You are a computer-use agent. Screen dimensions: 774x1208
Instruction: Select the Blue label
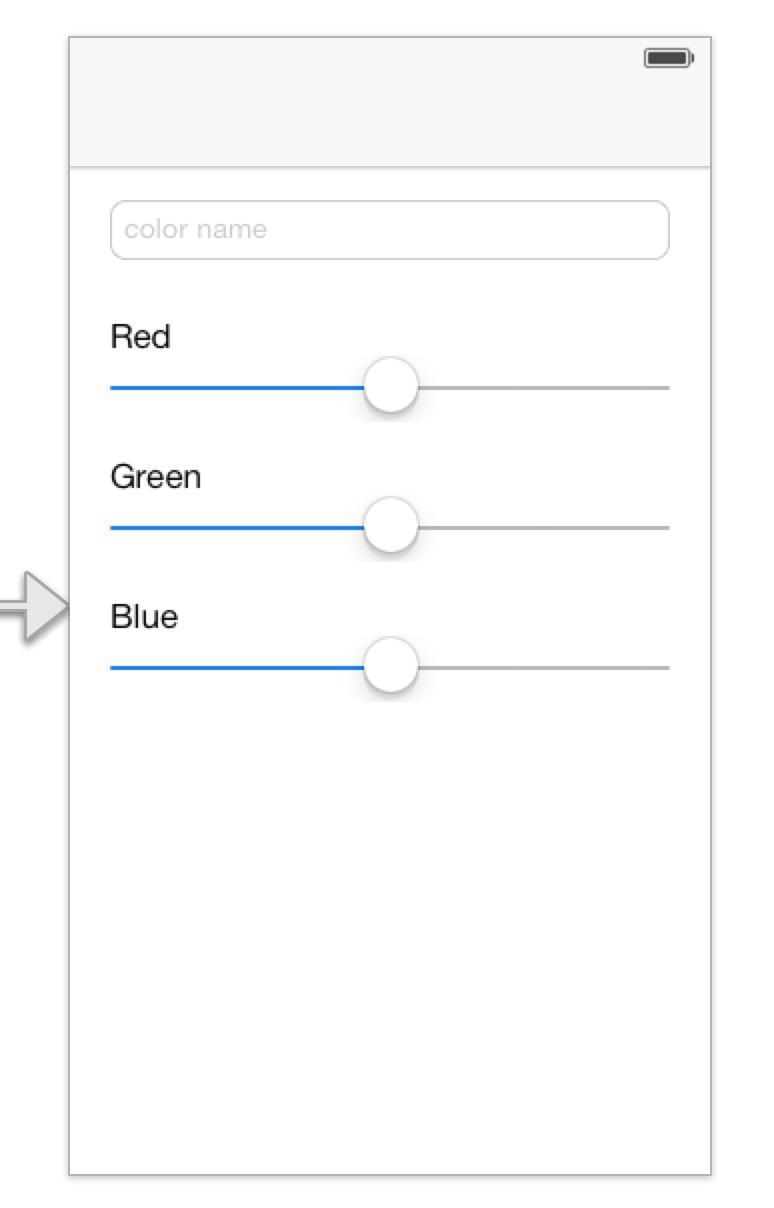click(x=144, y=617)
